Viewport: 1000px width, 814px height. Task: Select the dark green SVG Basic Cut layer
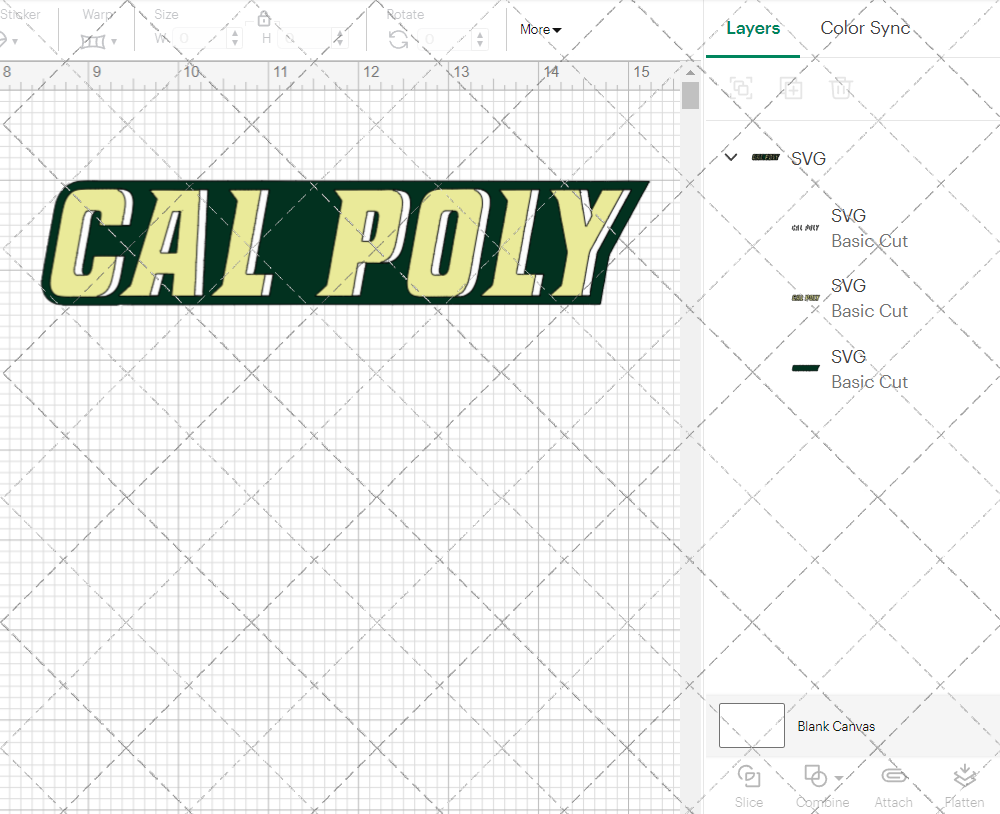click(x=869, y=368)
